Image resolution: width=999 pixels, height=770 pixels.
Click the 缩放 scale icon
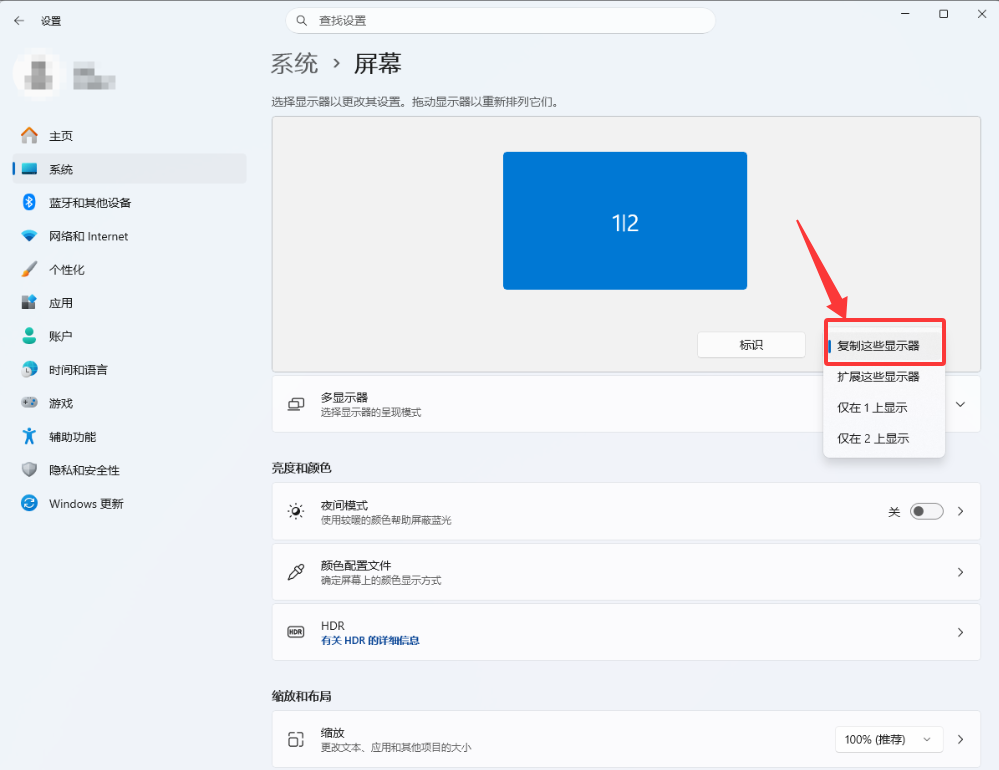[x=296, y=739]
